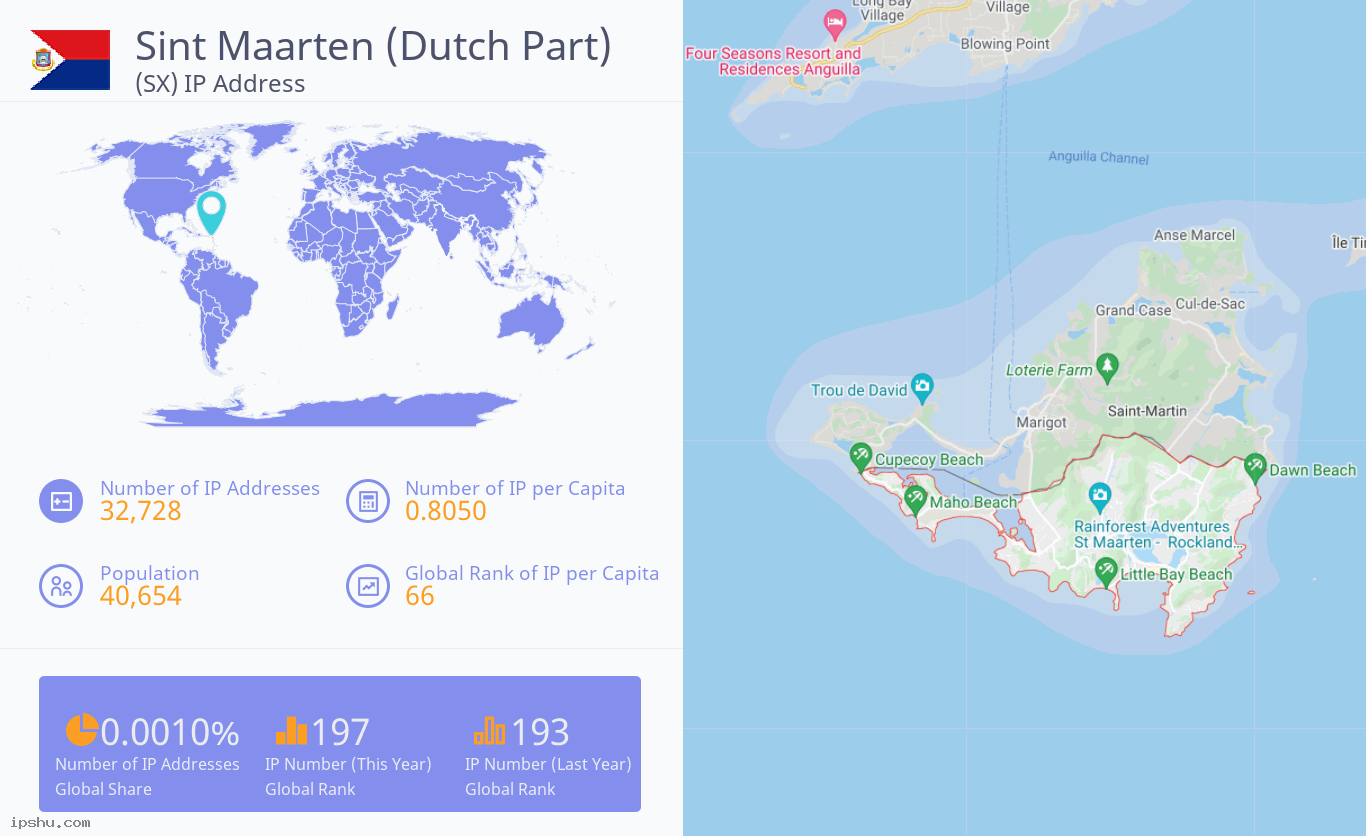Click the Trou de David camera marker
Screen dimensions: 1366x836
pyautogui.click(x=922, y=387)
